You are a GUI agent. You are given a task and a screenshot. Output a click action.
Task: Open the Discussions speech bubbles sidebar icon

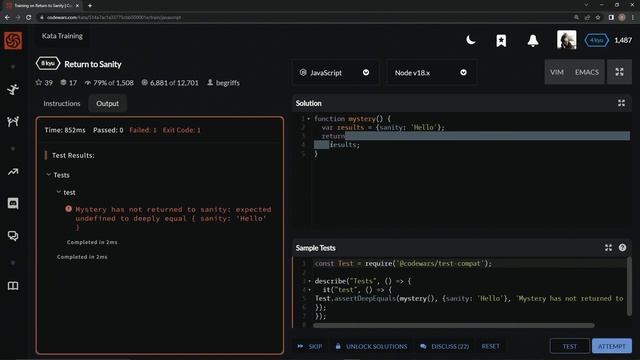[13, 236]
